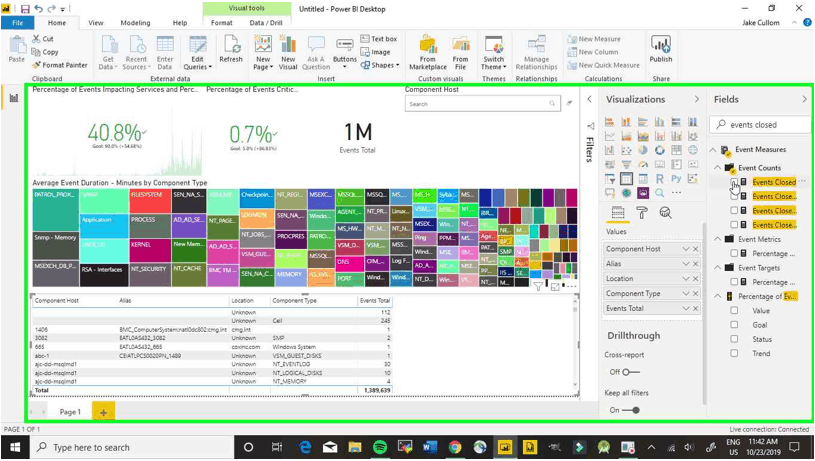
Task: Turn on the Cross-report toggle
Action: (x=631, y=372)
